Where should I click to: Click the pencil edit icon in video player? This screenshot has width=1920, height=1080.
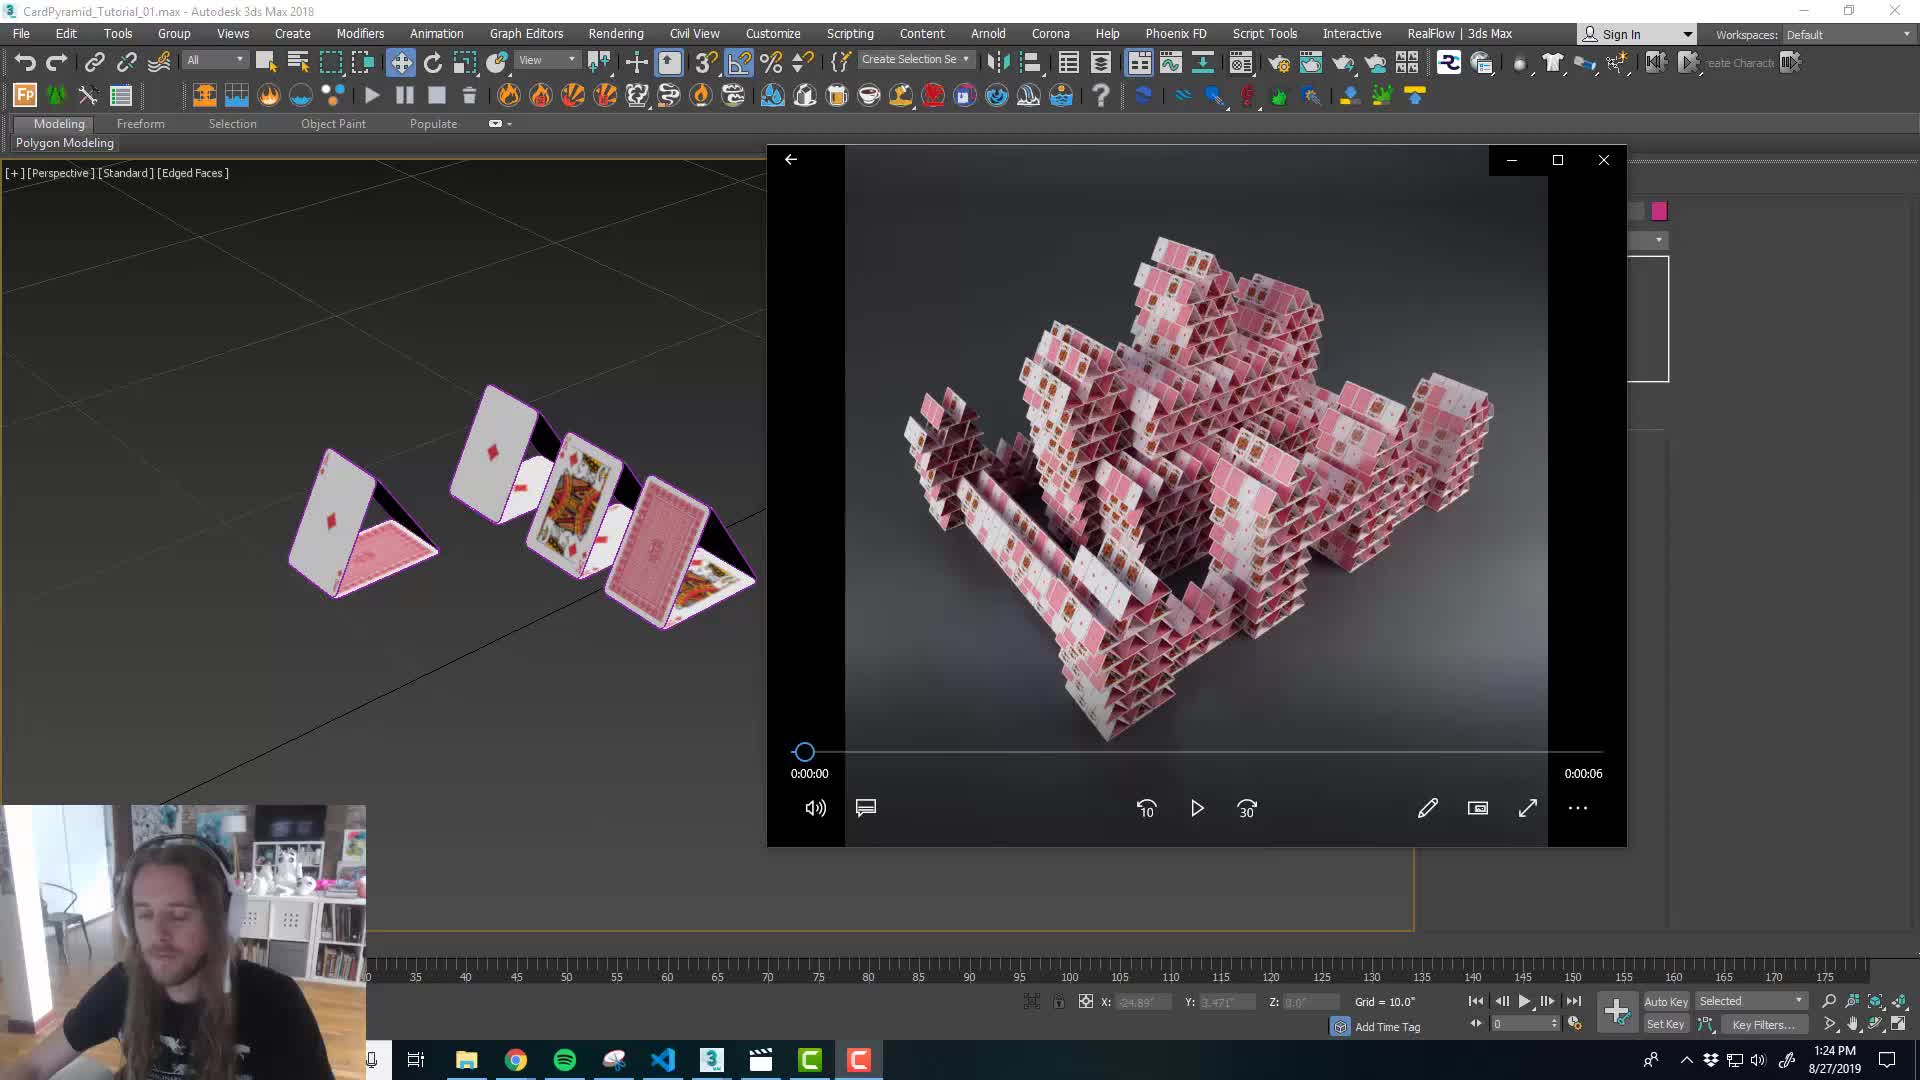coord(1427,808)
